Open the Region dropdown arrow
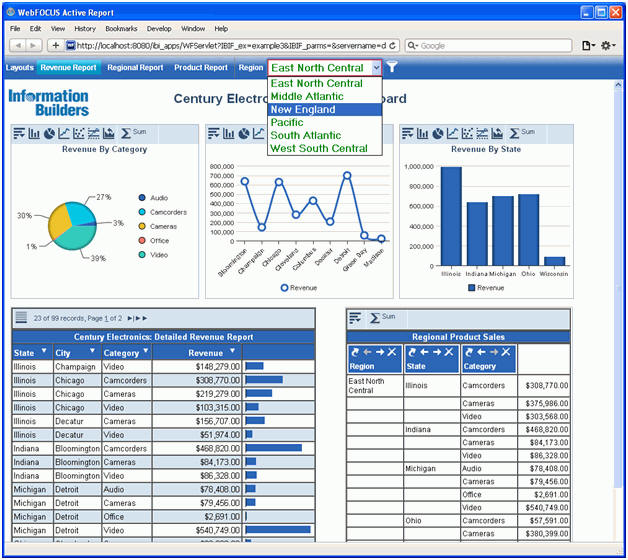This screenshot has width=628, height=560. 376,68
